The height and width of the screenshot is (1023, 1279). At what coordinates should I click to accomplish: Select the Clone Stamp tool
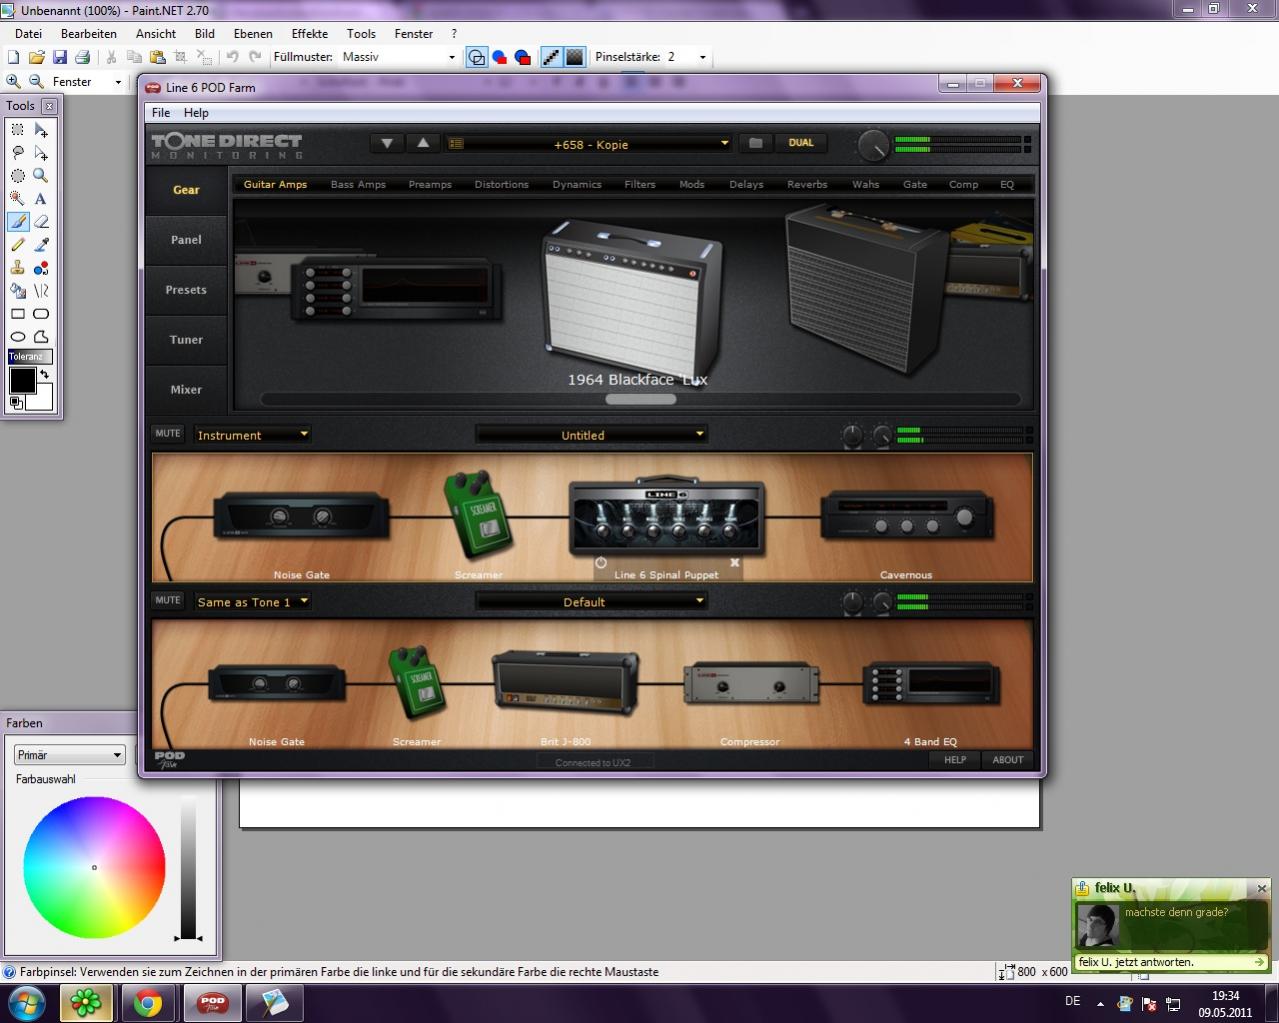pos(17,268)
